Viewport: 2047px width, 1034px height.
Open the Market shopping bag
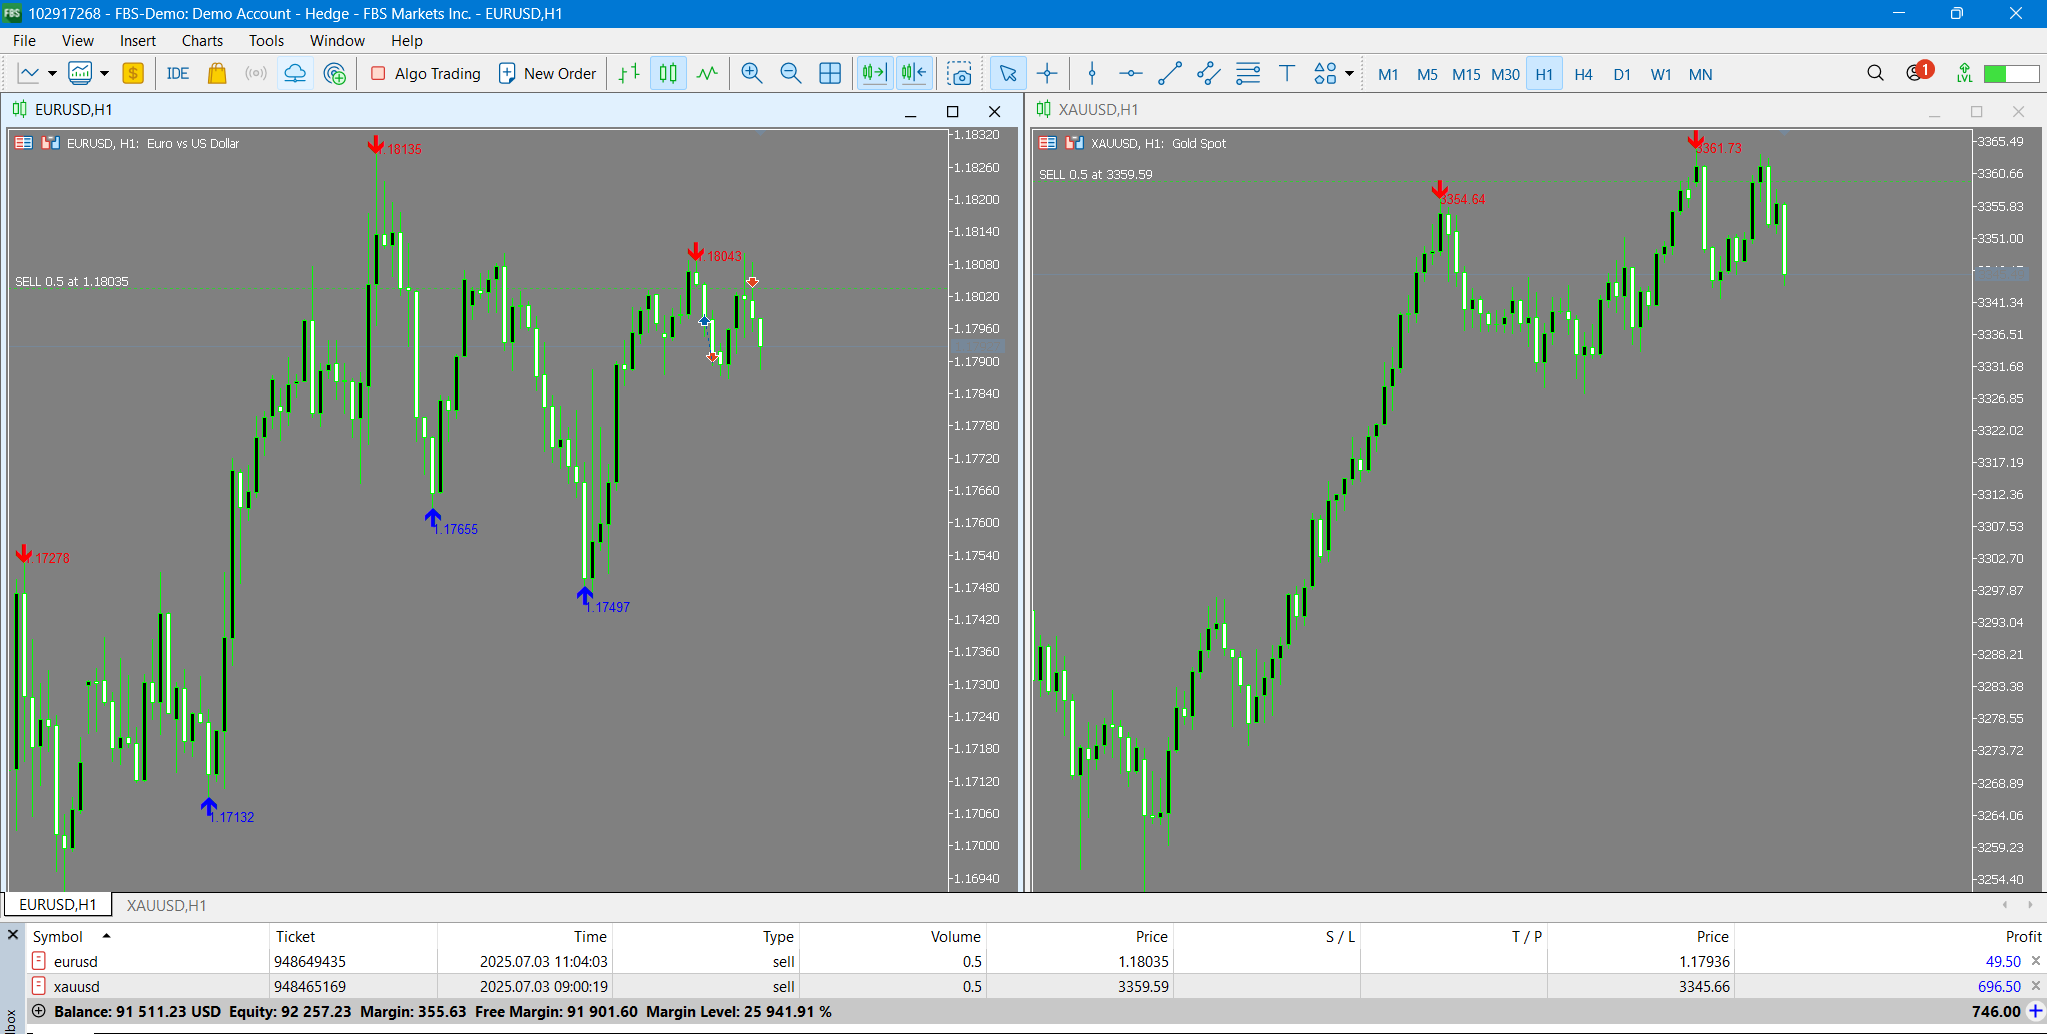click(217, 74)
